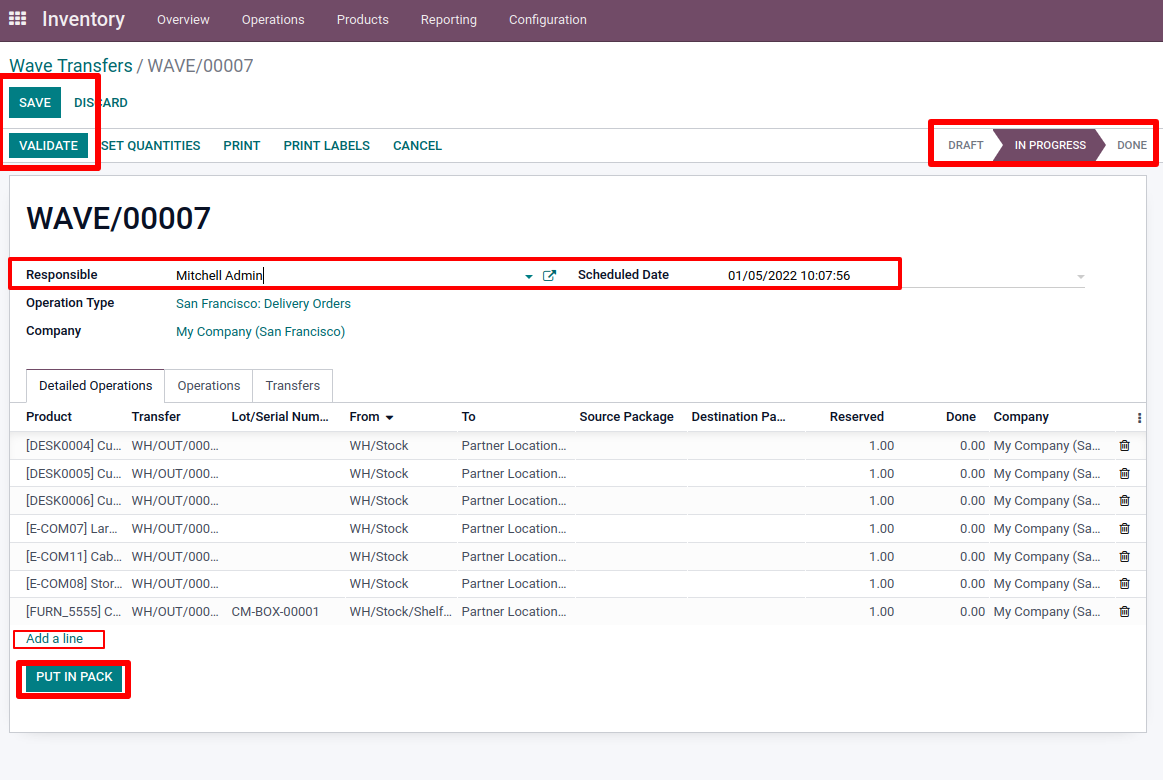Select the [DESK0006] product cell
The width and height of the screenshot is (1163, 780).
(x=73, y=501)
